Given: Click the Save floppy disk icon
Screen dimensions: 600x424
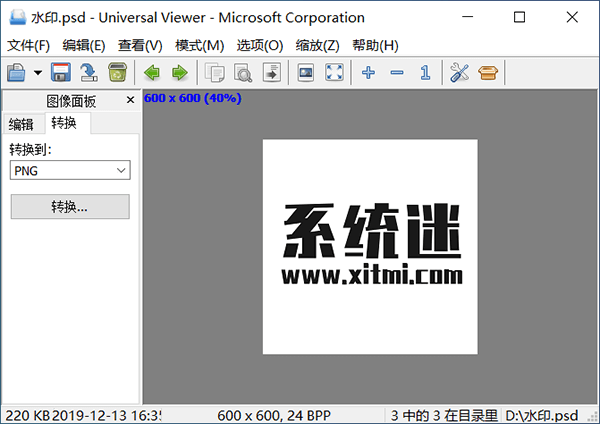Looking at the screenshot, I should coord(61,72).
